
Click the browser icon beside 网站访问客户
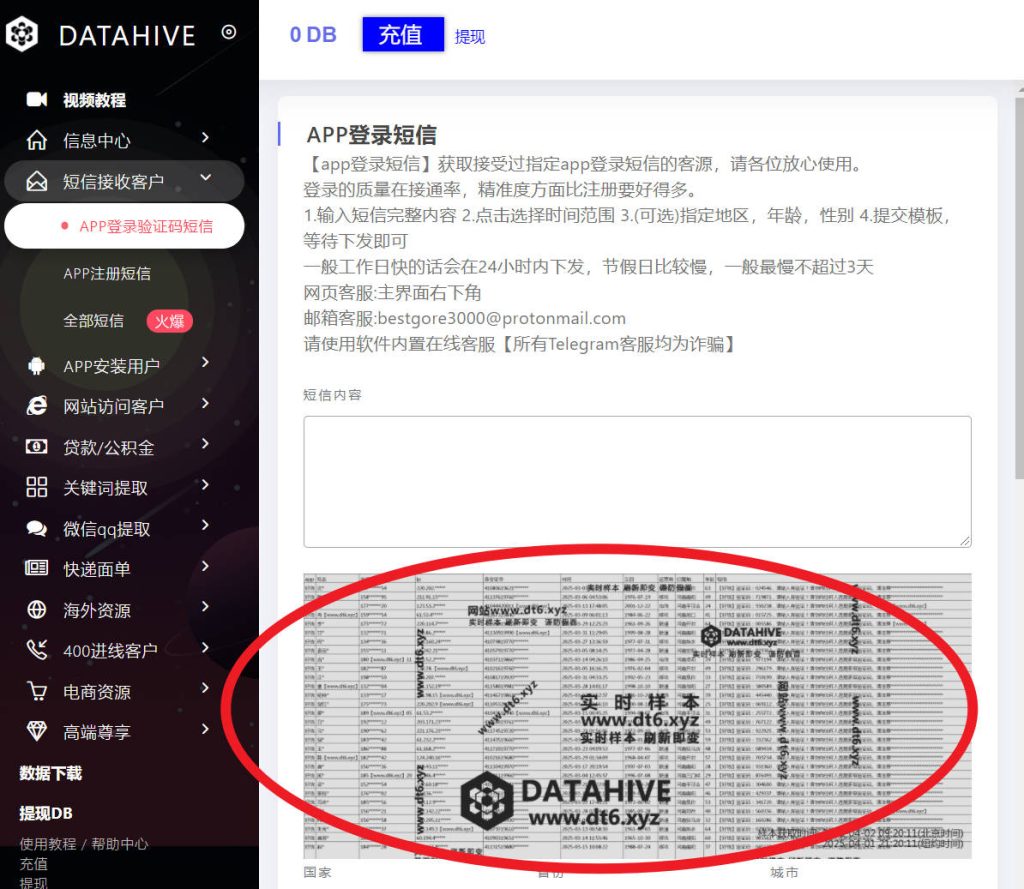tap(37, 406)
